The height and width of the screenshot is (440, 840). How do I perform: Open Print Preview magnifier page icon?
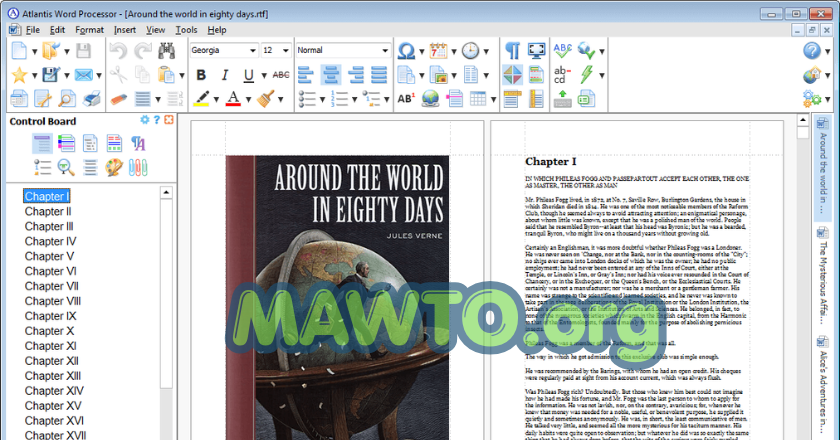point(68,99)
